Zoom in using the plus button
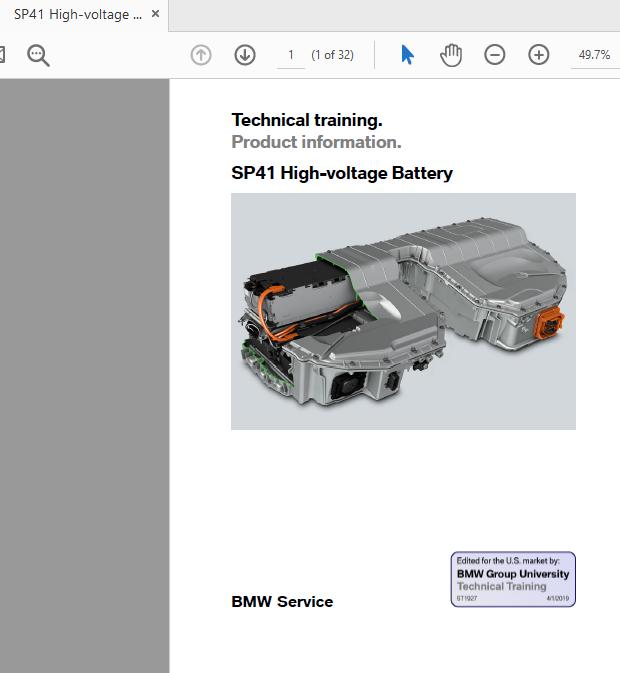The image size is (620, 673). (539, 55)
